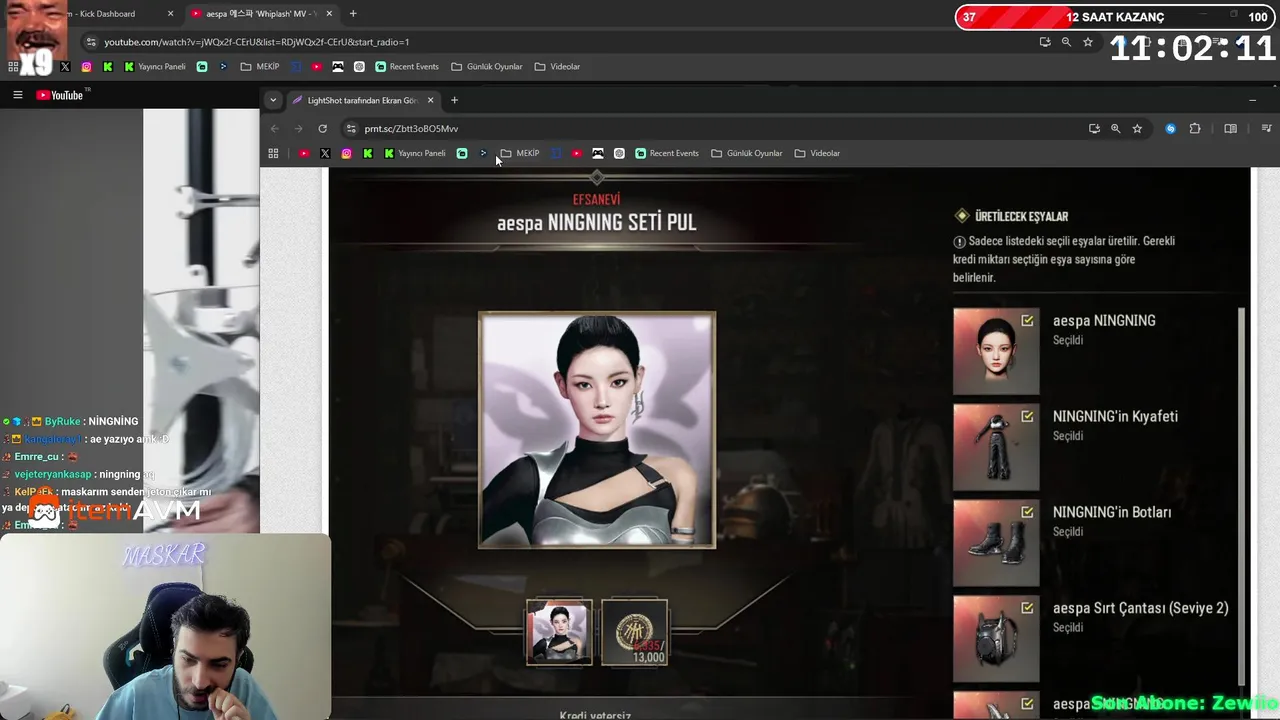Viewport: 1280px width, 720px height.
Task: Open X bookmark in front window bookmarks bar
Action: 325,153
